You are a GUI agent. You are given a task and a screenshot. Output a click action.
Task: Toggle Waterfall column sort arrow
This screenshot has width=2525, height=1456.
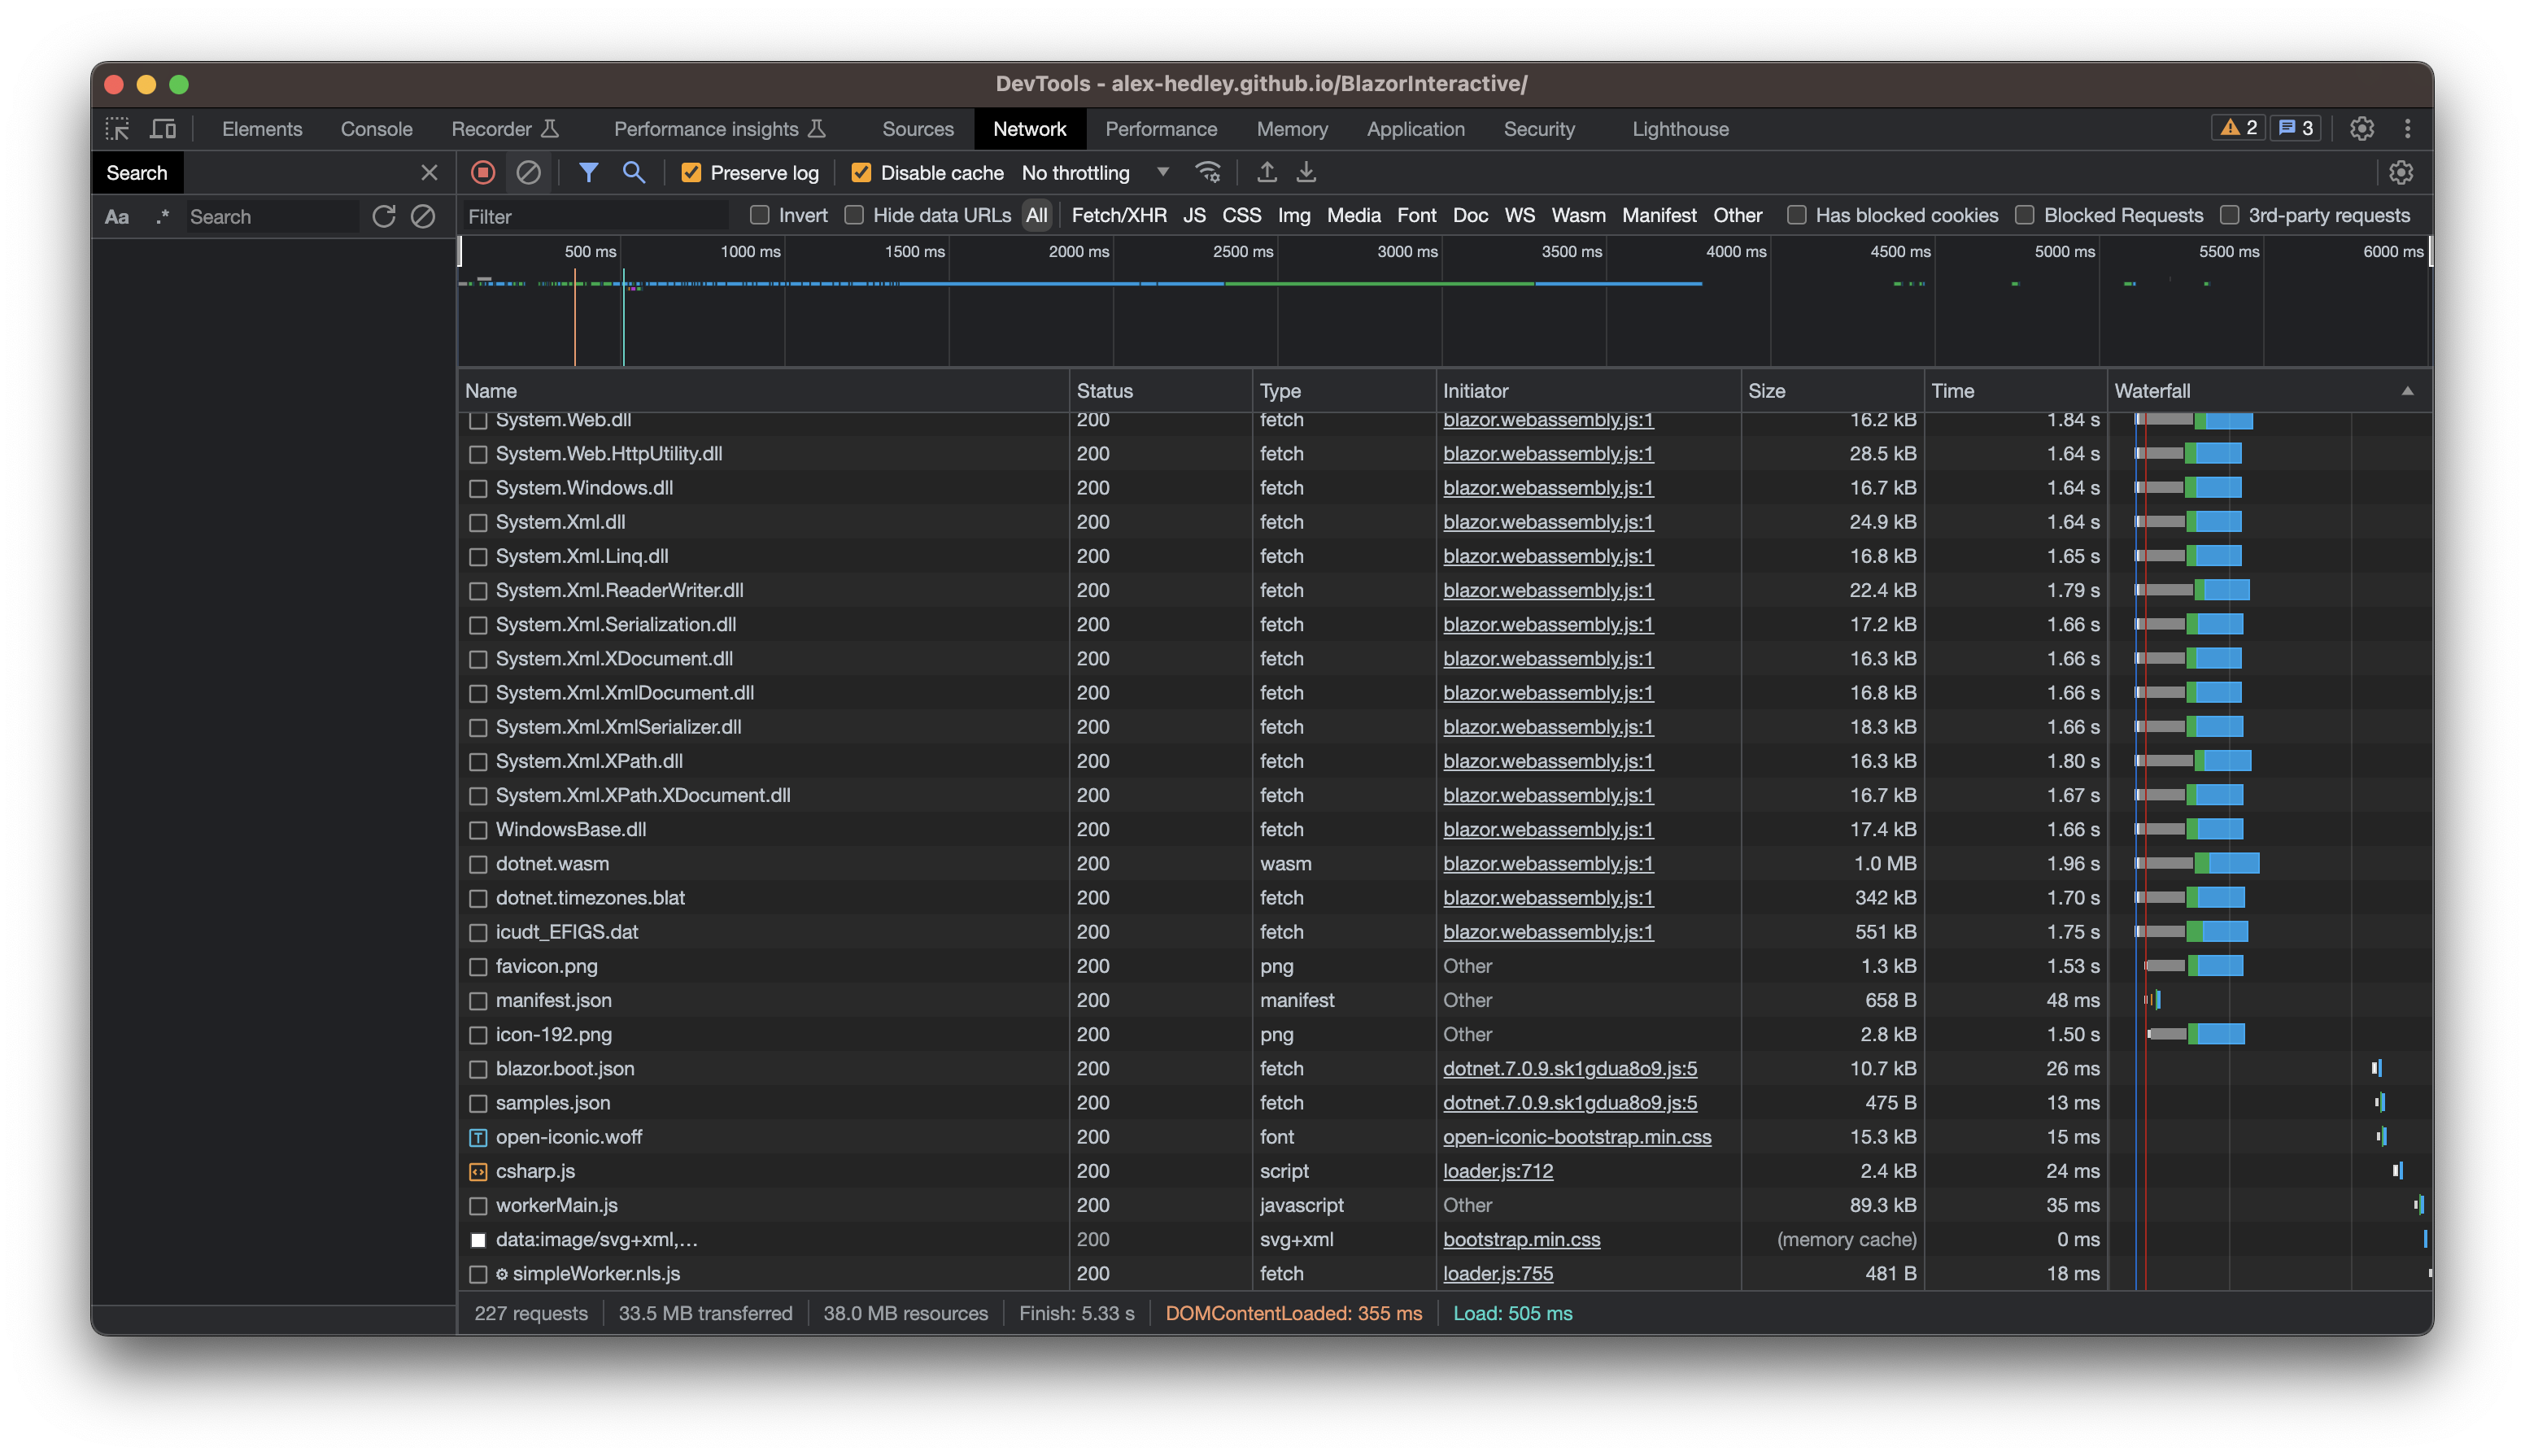(2407, 391)
